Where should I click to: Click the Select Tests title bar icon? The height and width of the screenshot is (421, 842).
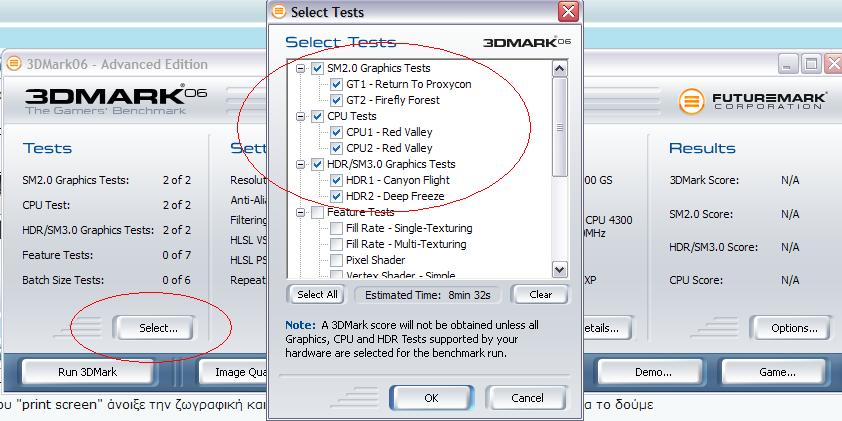[279, 11]
